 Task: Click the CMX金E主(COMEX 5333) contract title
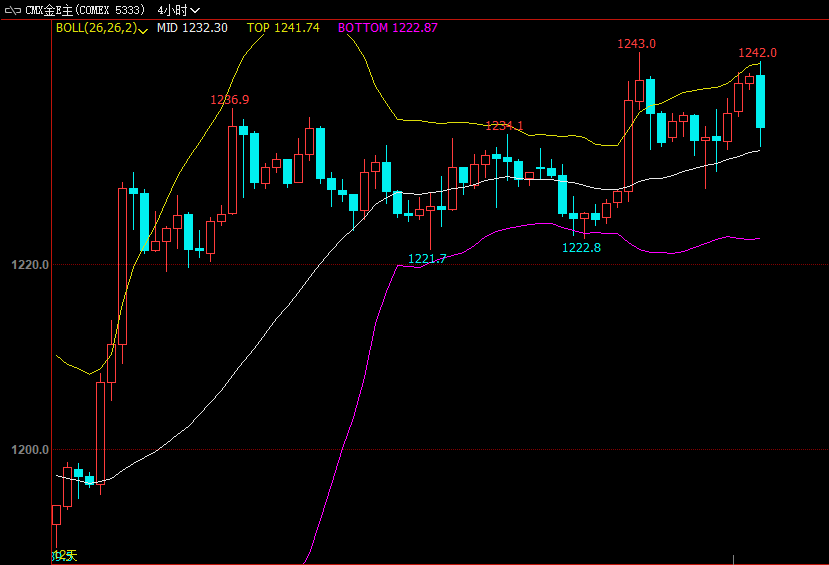(x=85, y=10)
